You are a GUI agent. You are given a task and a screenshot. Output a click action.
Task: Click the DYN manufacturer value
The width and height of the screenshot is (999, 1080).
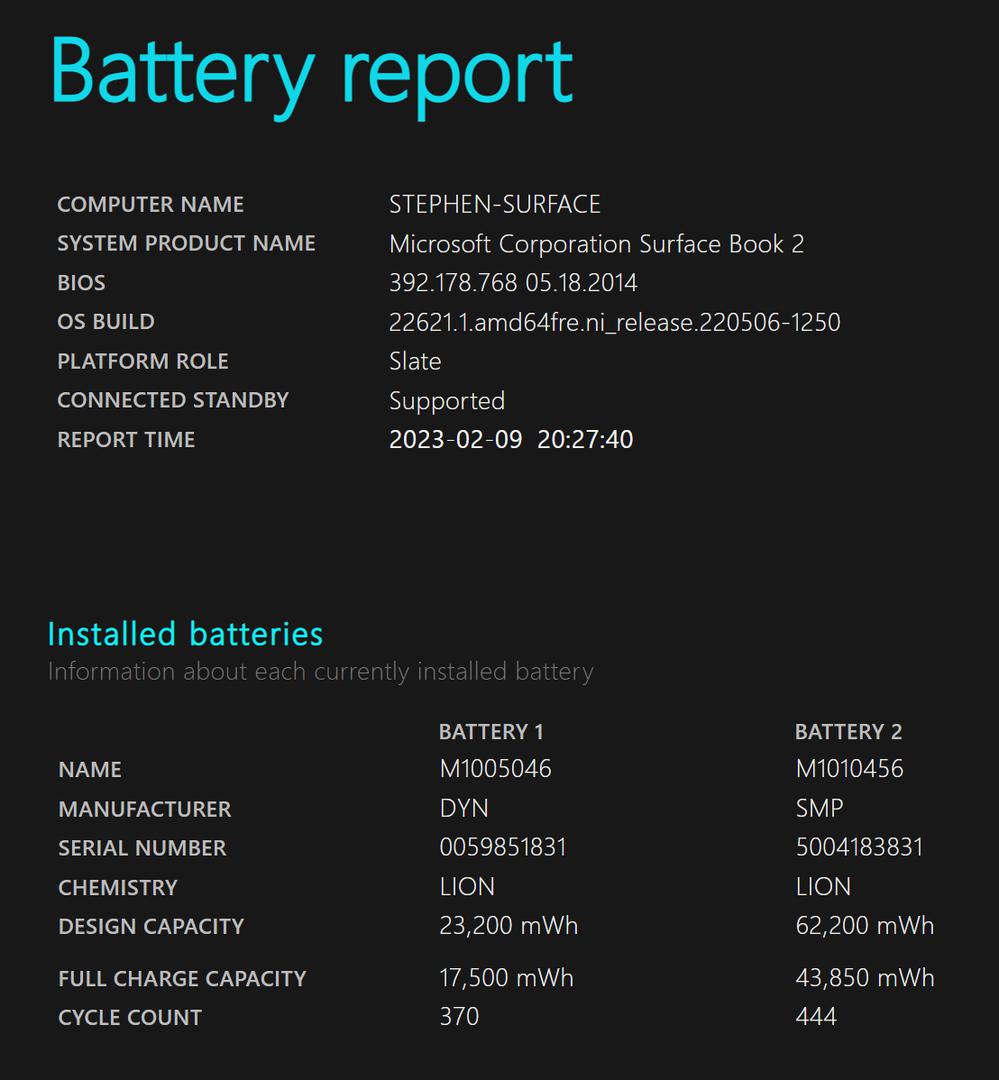click(x=464, y=808)
